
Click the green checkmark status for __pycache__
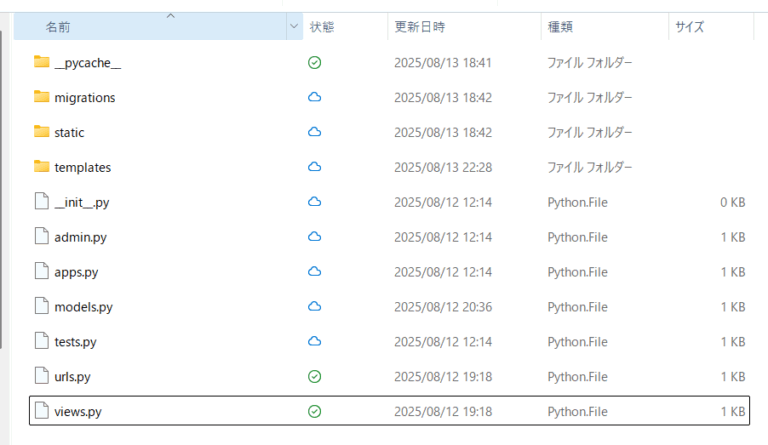[314, 62]
